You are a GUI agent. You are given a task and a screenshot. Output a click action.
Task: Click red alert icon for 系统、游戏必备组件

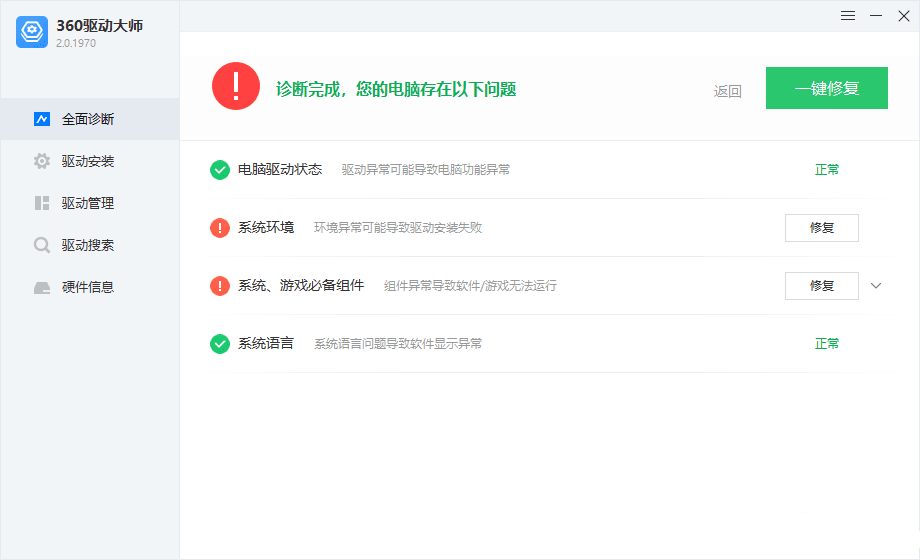tap(220, 286)
